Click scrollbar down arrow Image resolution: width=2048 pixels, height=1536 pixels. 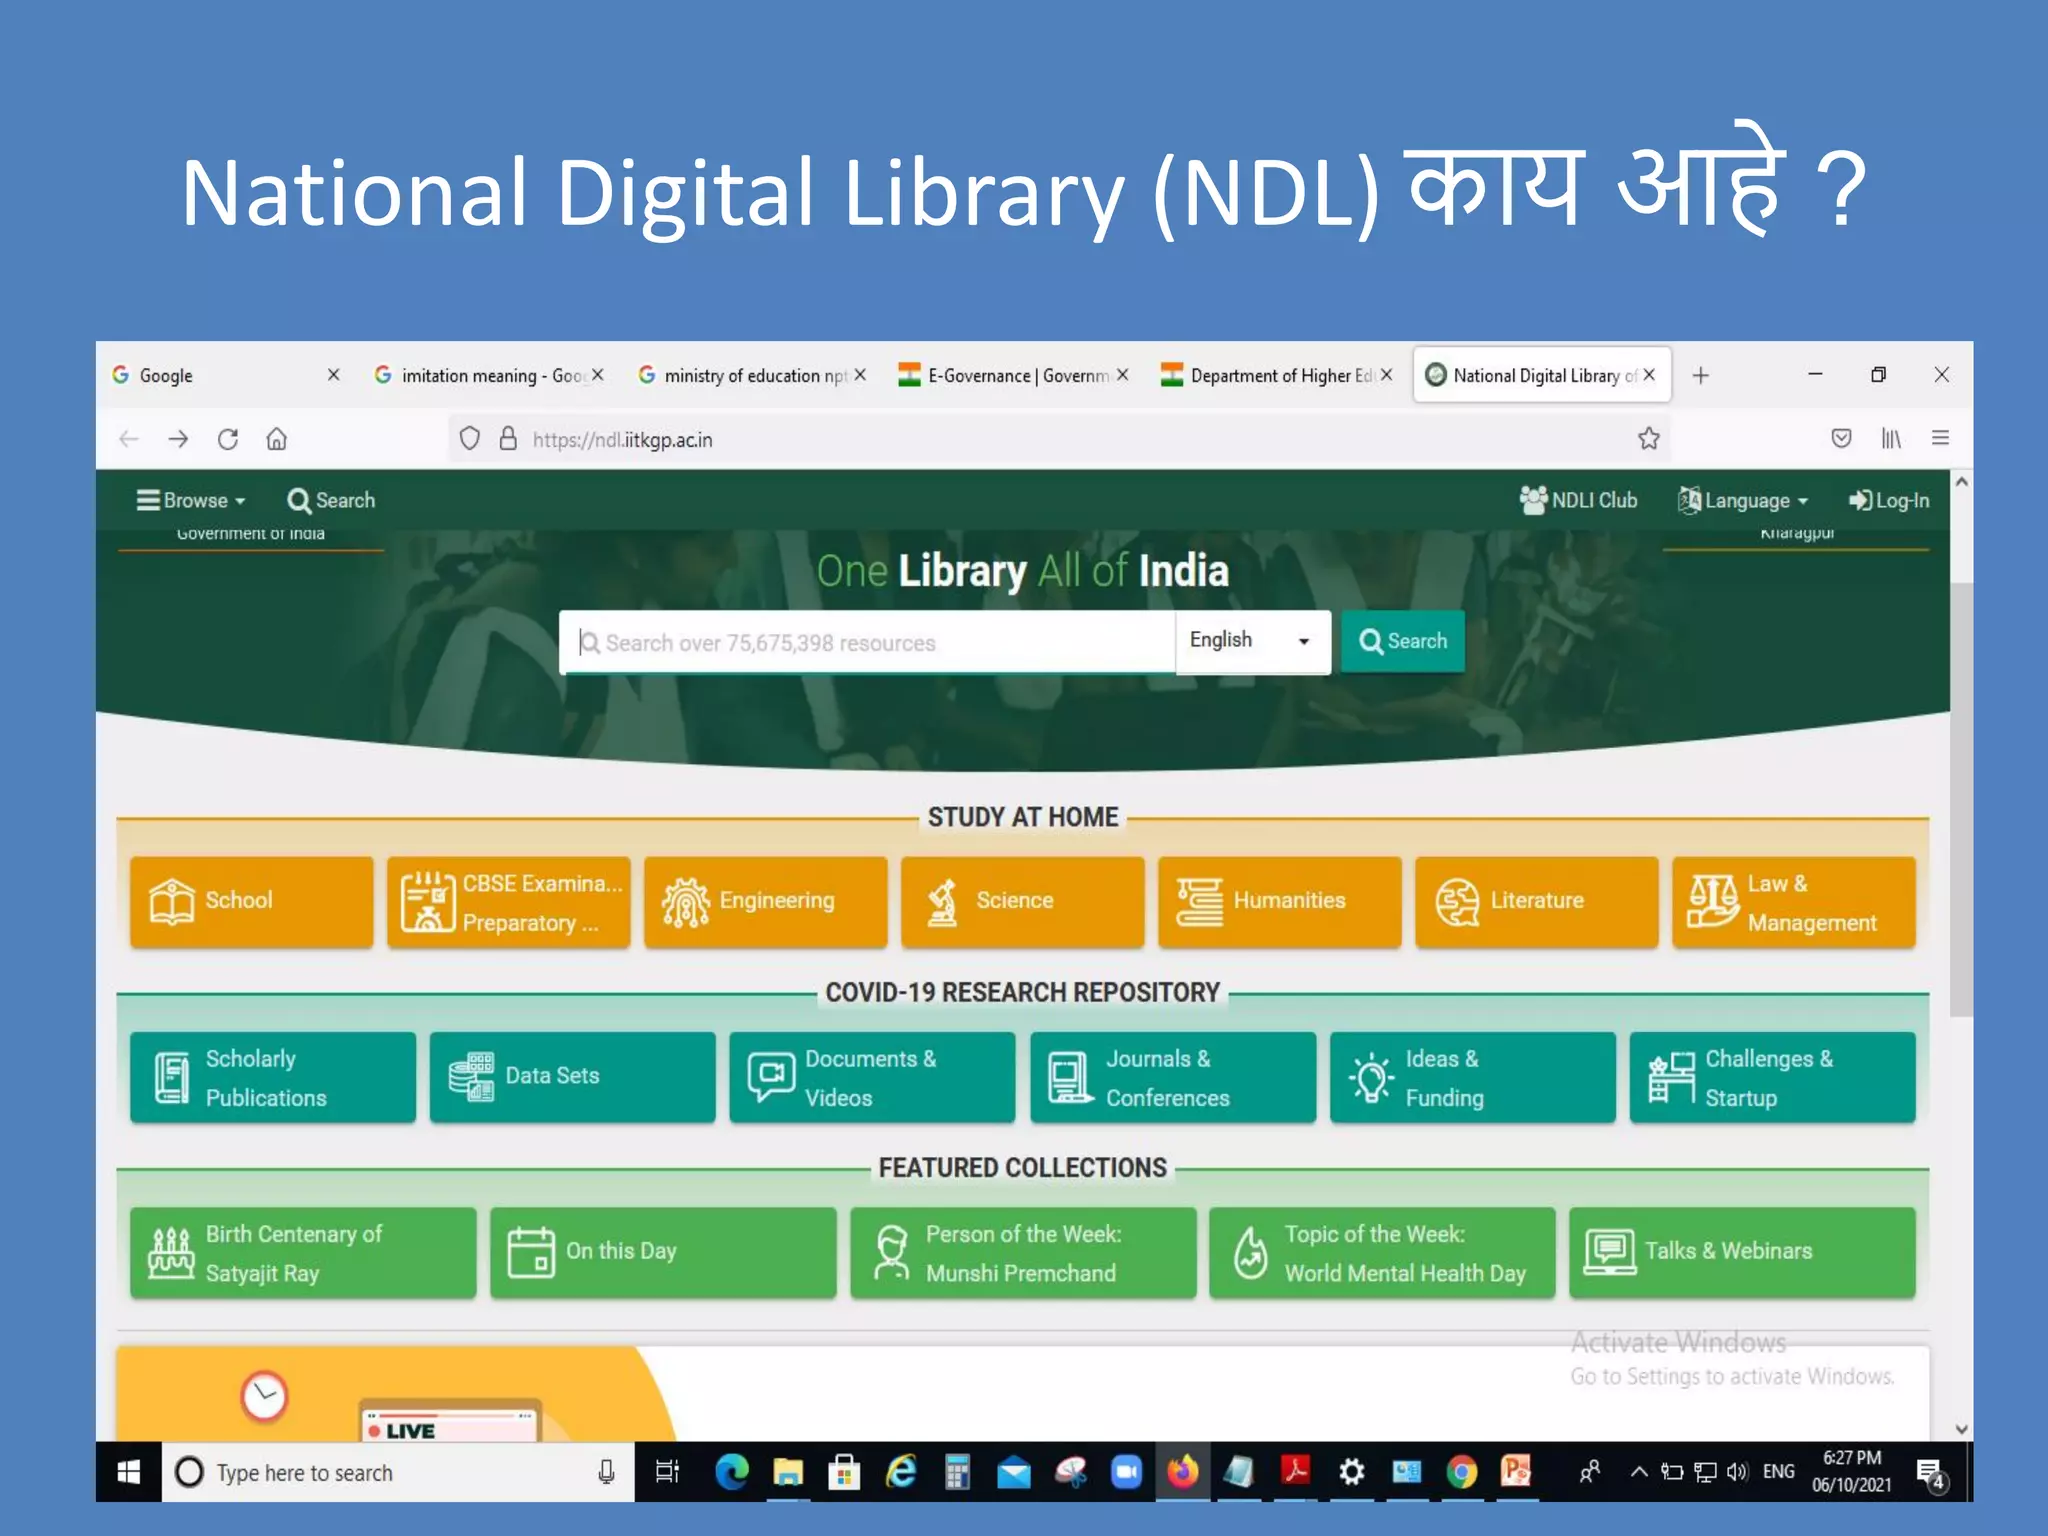(1961, 1429)
